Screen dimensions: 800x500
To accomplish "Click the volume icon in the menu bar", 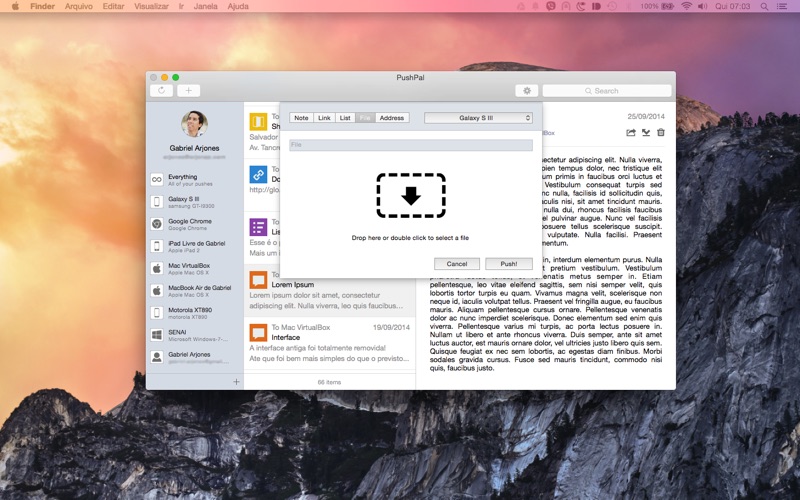I will point(703,6).
